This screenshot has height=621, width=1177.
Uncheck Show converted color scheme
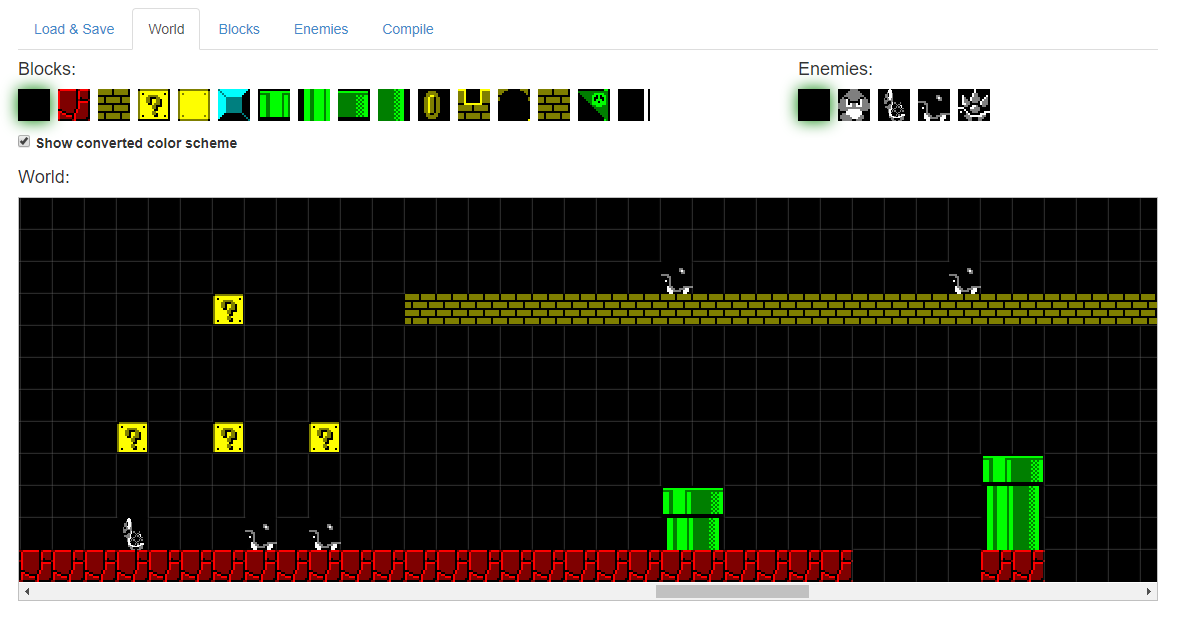click(x=25, y=142)
